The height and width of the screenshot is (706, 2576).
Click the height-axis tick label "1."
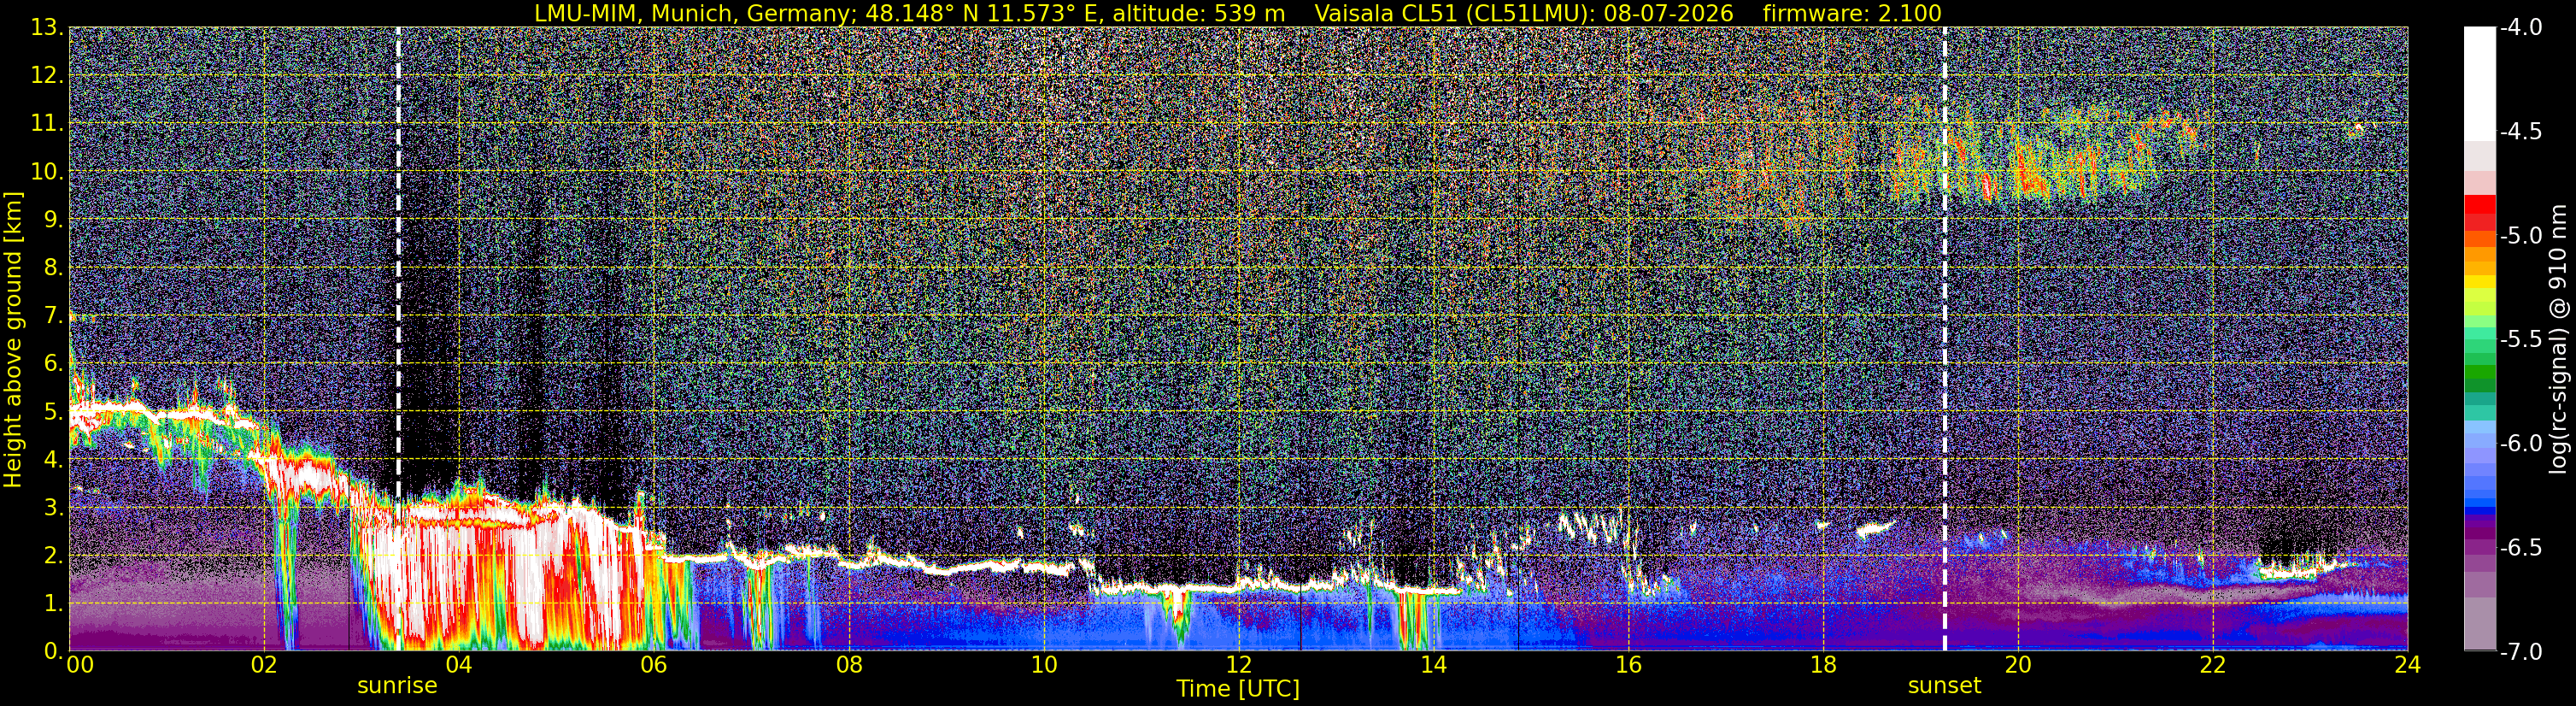53,603
